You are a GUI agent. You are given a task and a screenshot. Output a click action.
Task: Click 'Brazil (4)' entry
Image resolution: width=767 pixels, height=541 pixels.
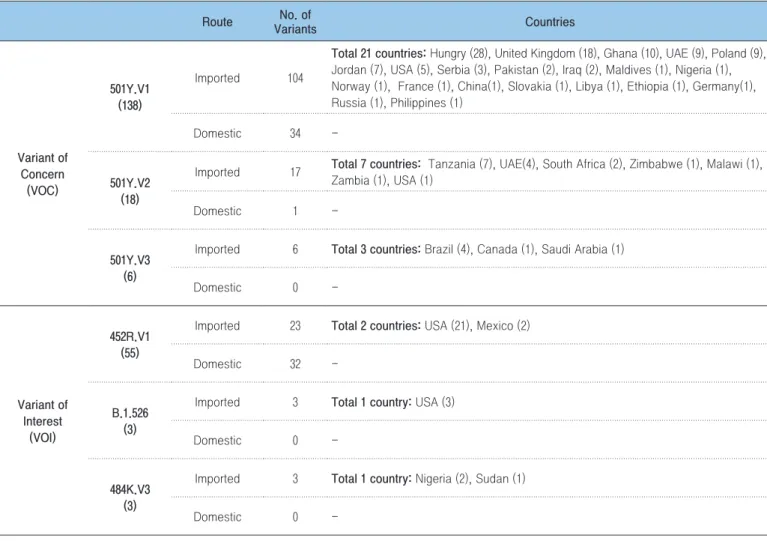(448, 249)
